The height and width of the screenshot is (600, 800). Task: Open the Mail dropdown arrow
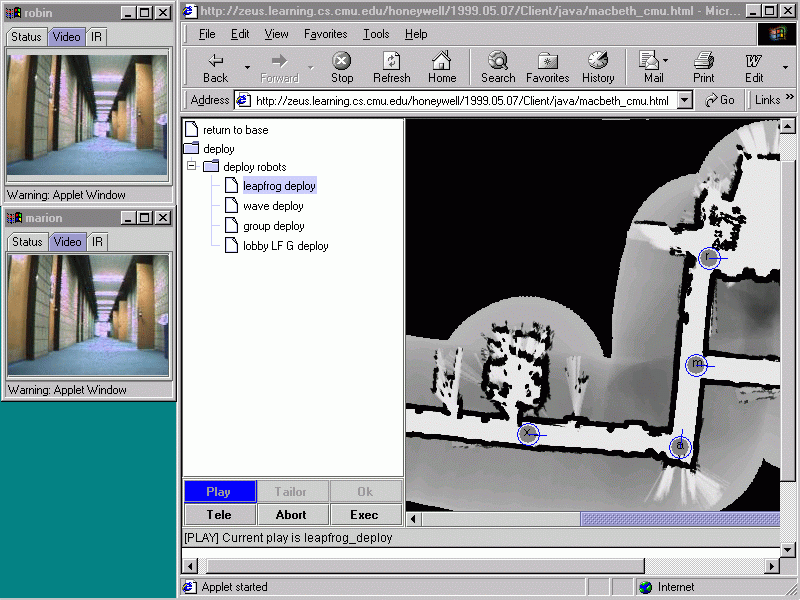pos(667,62)
